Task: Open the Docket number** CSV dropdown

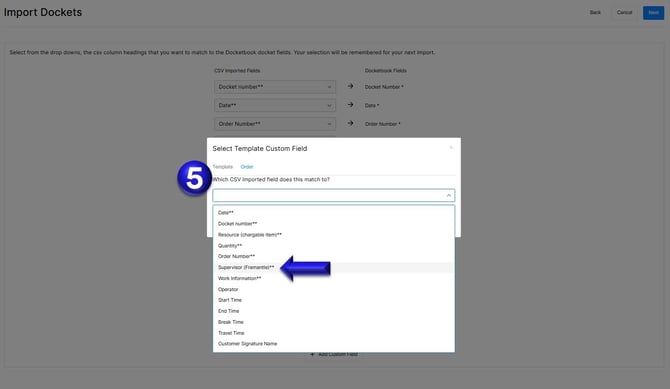Action: click(275, 87)
